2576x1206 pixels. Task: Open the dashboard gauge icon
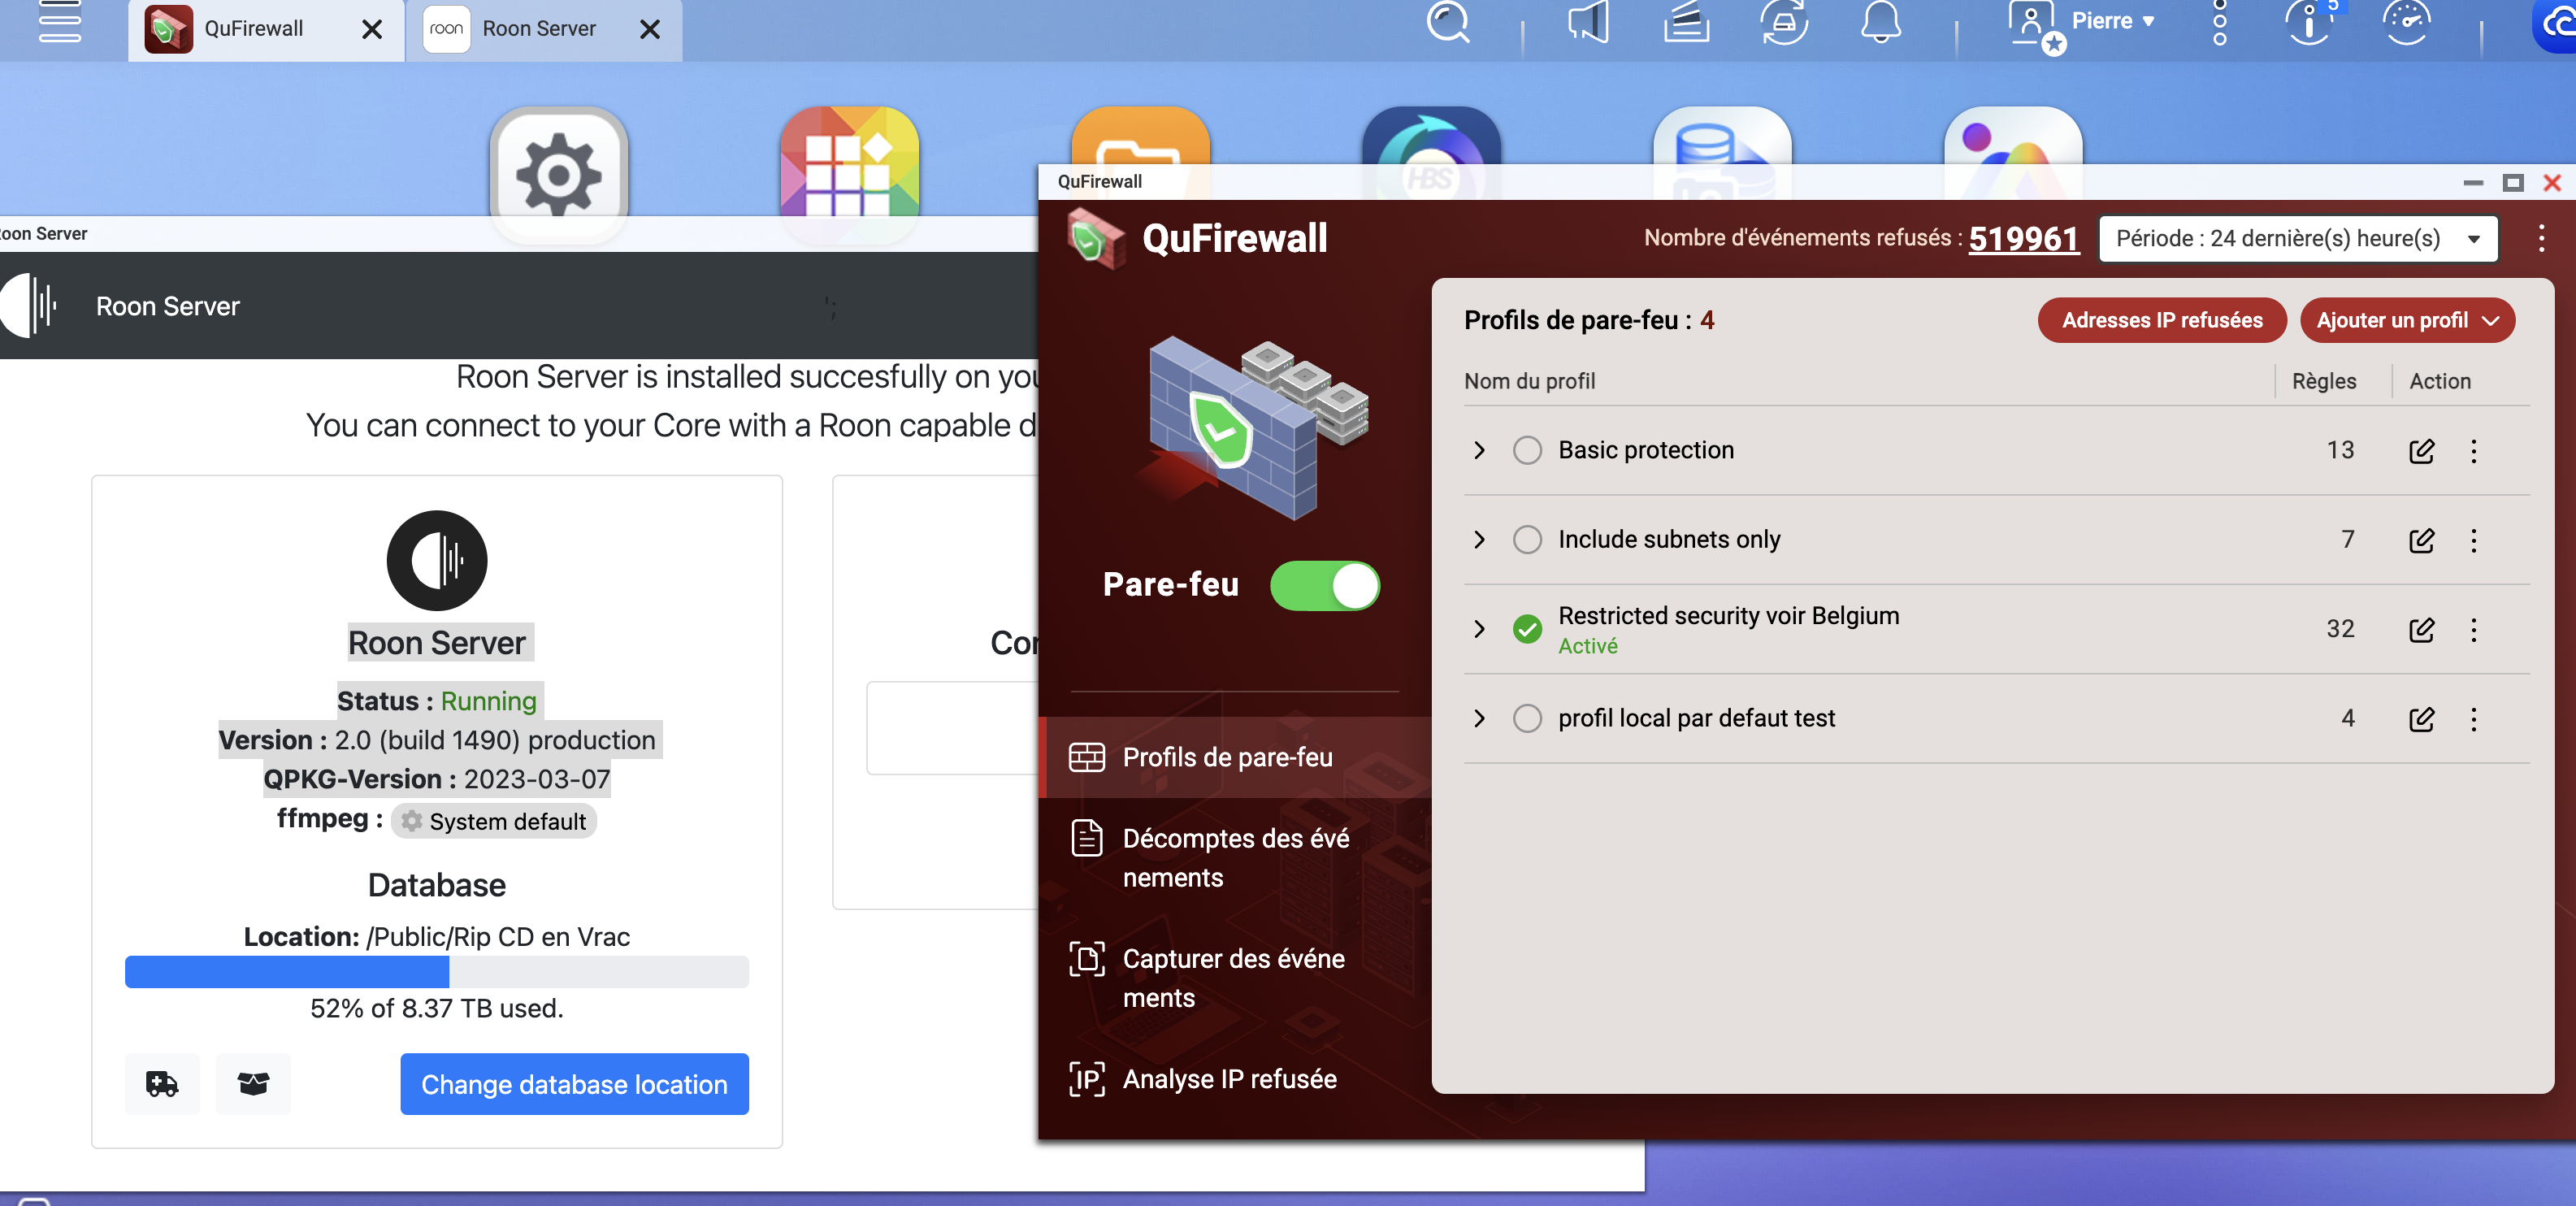(x=2406, y=21)
